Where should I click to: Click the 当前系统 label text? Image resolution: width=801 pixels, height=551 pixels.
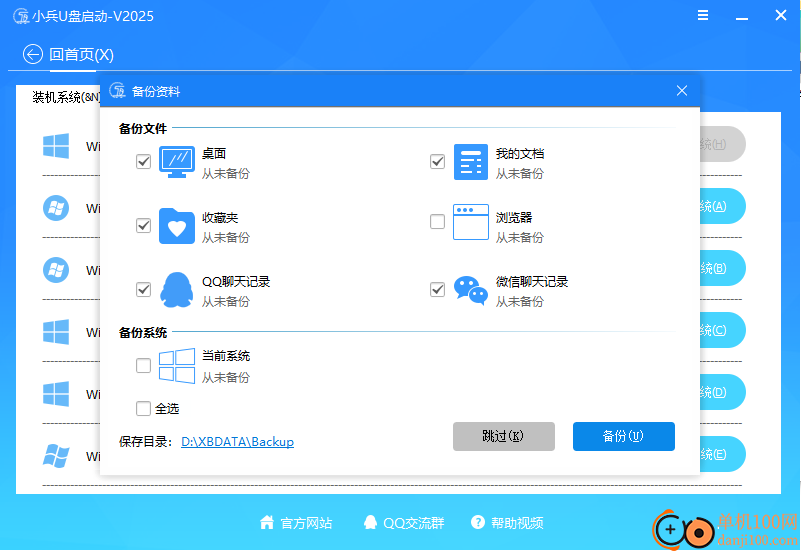(226, 356)
